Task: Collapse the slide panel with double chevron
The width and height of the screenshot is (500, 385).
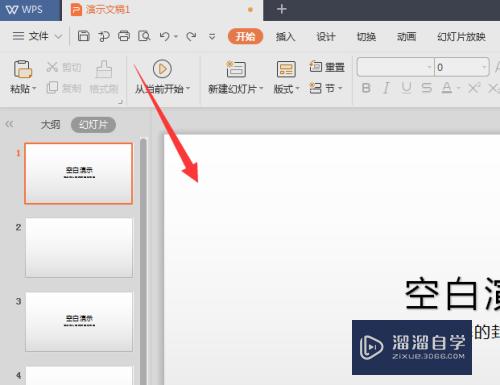Action: pyautogui.click(x=10, y=124)
